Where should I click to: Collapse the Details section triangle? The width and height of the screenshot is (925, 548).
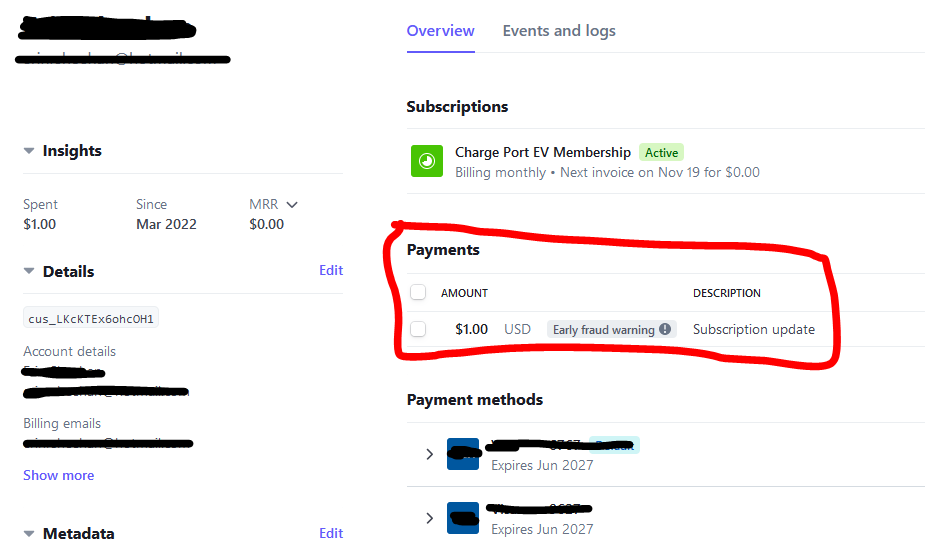coord(29,271)
